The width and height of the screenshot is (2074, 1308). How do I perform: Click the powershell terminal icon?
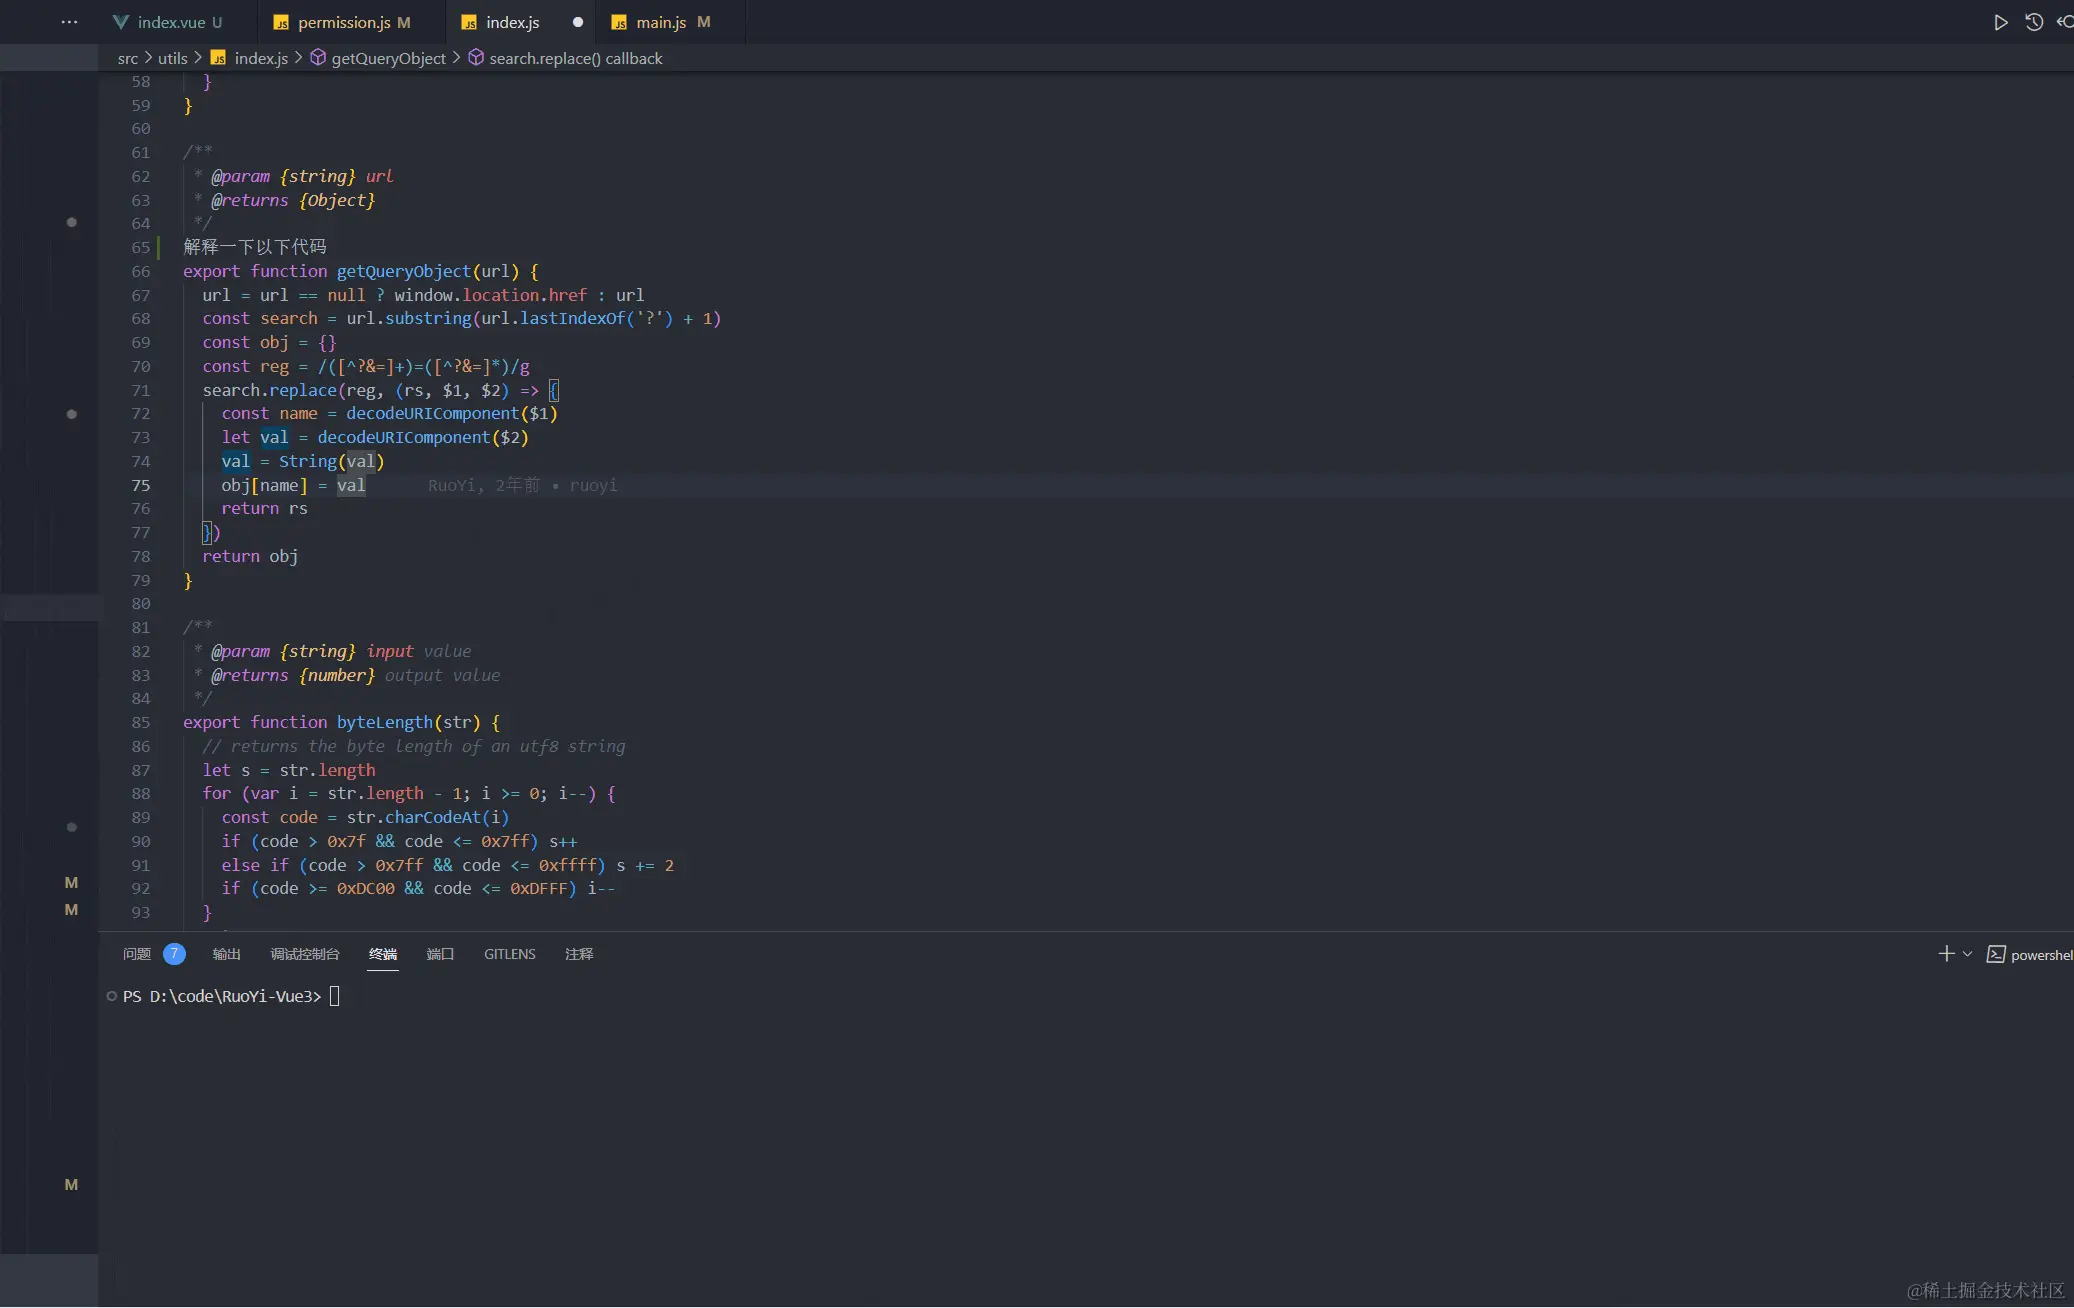pos(1996,954)
